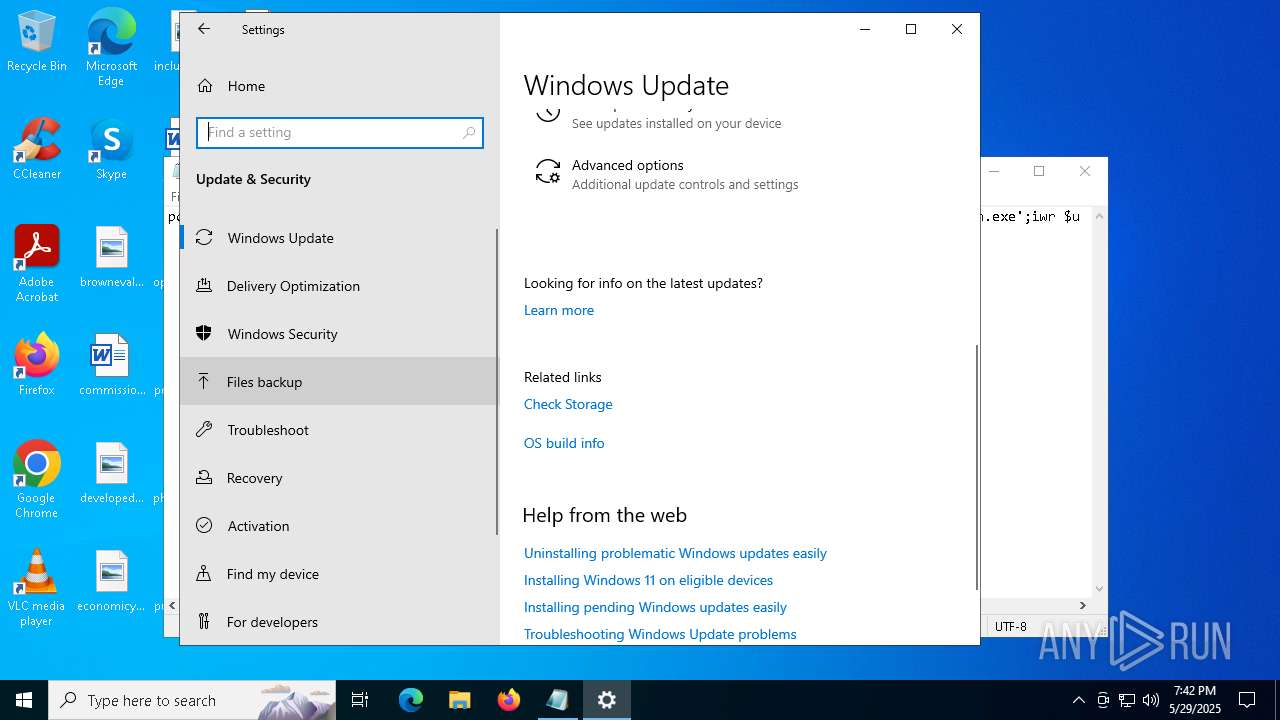The width and height of the screenshot is (1280, 720).
Task: Show hidden system tray icons
Action: [1078, 700]
